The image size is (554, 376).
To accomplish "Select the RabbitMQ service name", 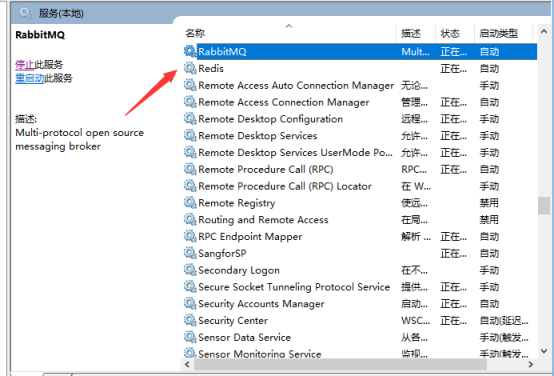I will tap(222, 52).
